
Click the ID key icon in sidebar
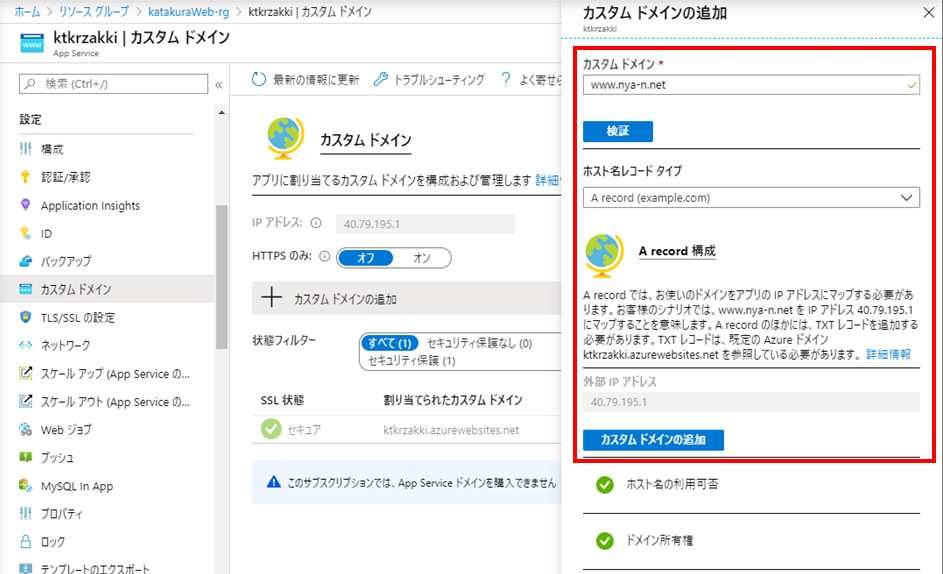point(25,233)
